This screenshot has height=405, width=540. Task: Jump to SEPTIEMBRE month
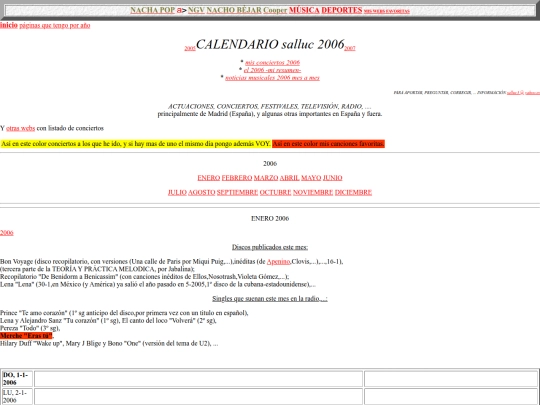[x=238, y=192]
